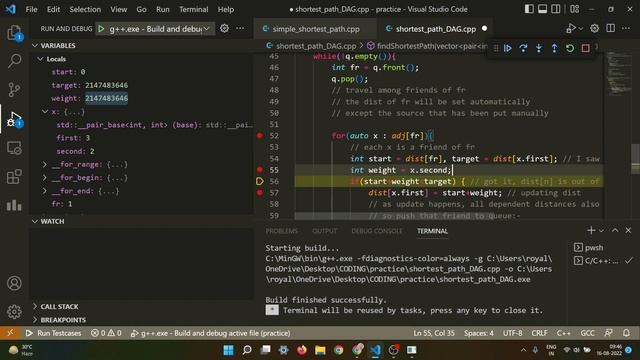
Task: Toggle the Panel layout icon
Action: pos(542,9)
